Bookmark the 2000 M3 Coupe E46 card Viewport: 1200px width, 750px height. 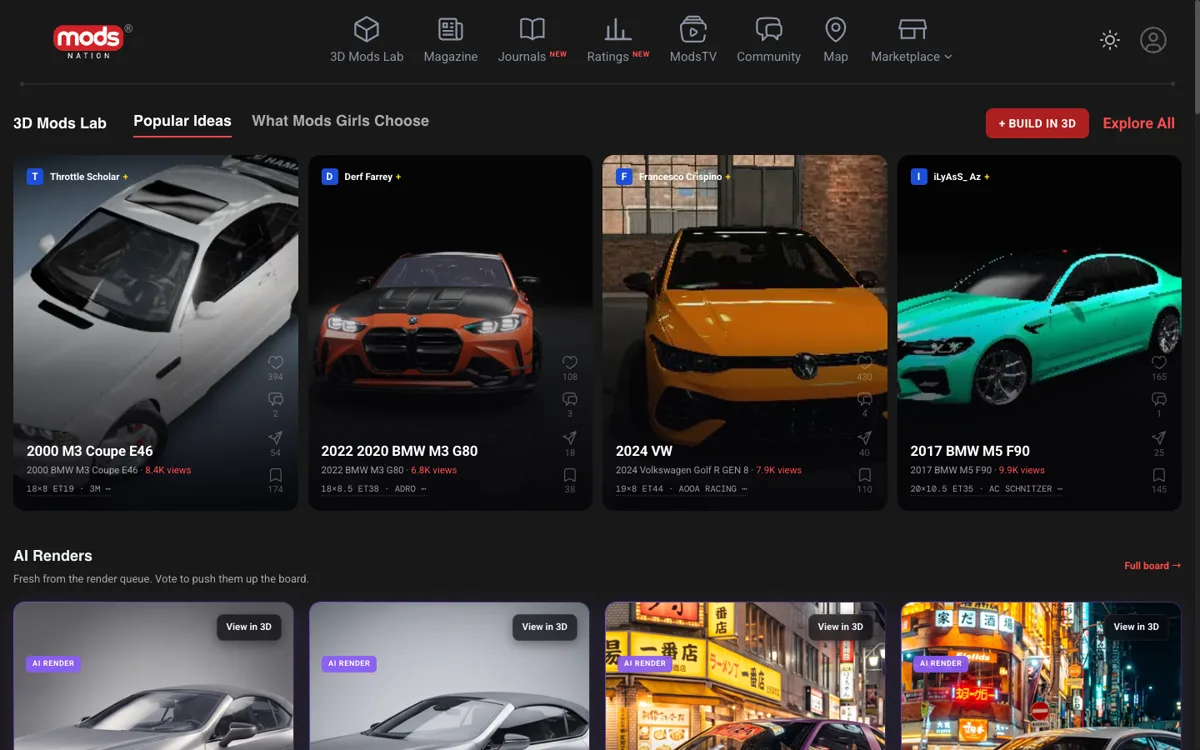click(275, 475)
